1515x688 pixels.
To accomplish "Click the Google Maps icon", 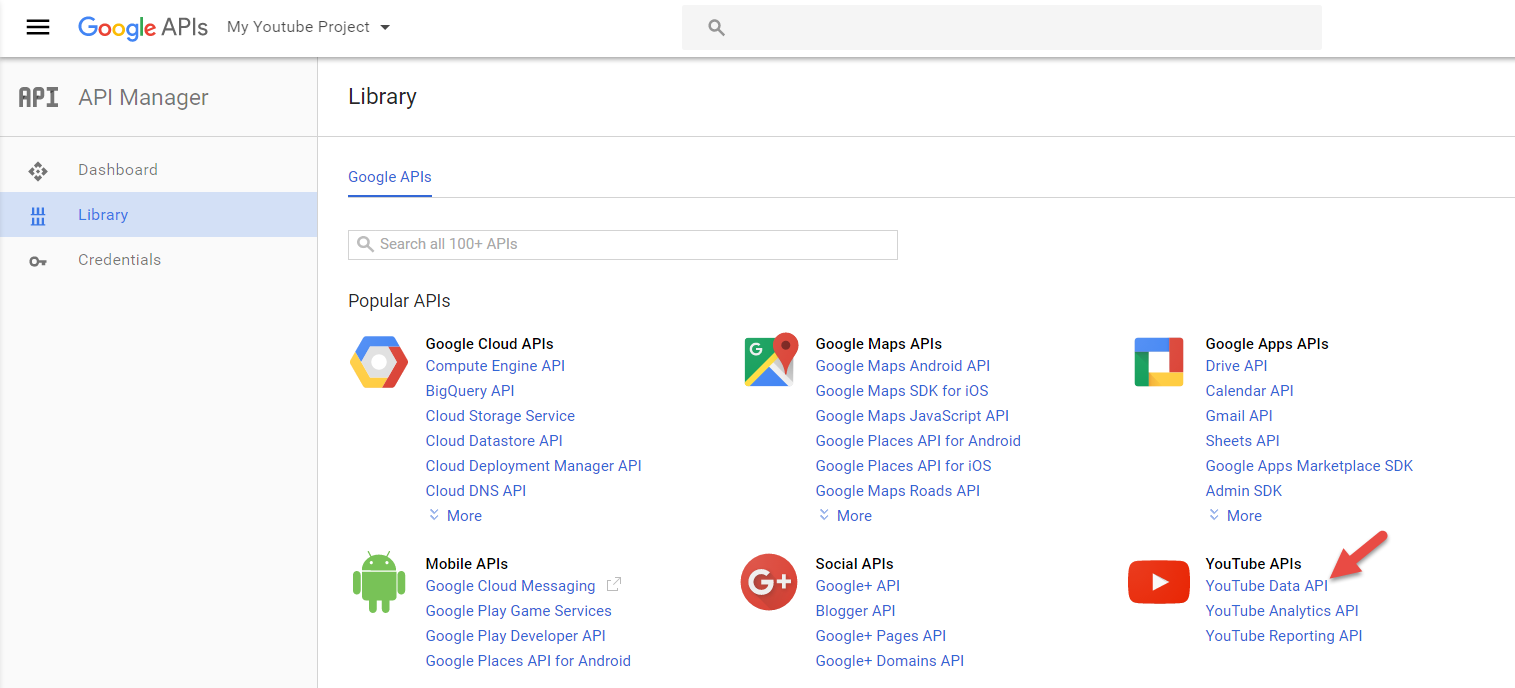I will [771, 360].
